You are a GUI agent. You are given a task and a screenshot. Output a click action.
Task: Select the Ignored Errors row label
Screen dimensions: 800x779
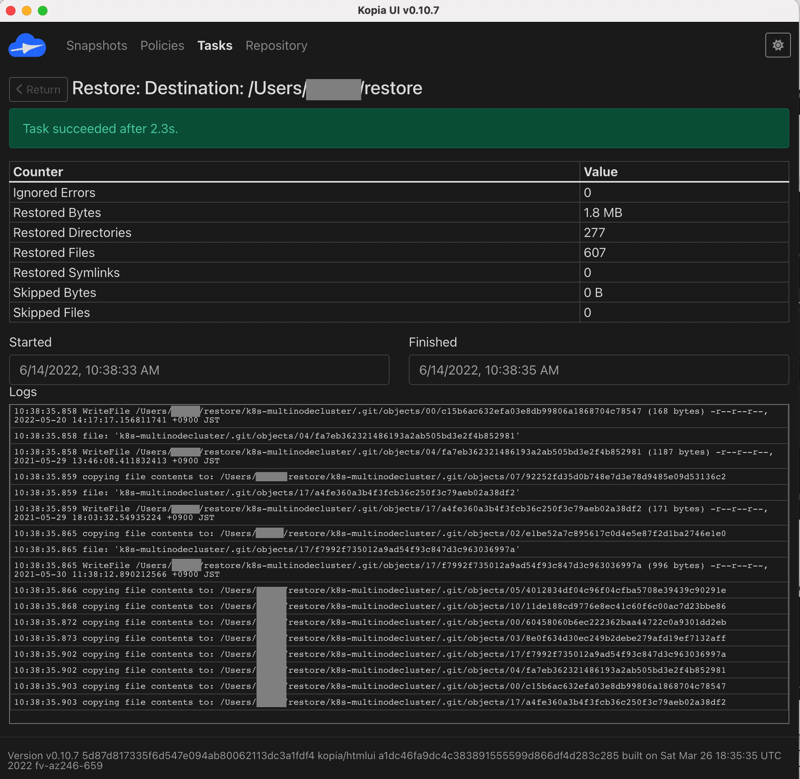(54, 193)
